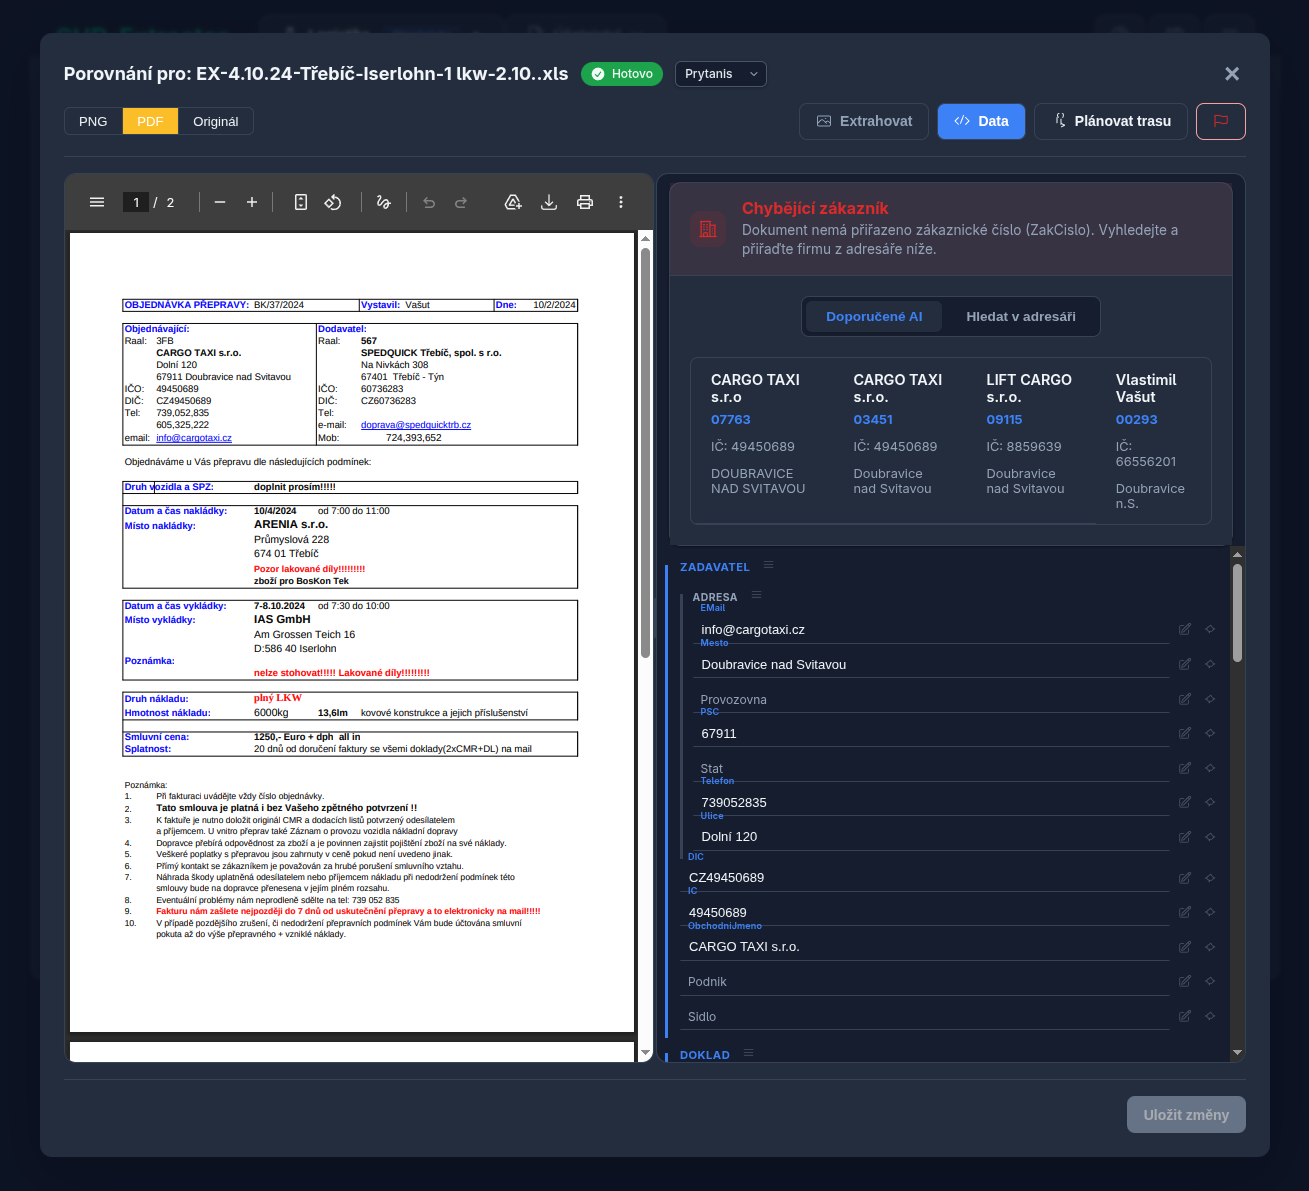Image resolution: width=1309 pixels, height=1191 pixels.
Task: Select Vlastimil Vašut card 00293
Action: 1153,441
